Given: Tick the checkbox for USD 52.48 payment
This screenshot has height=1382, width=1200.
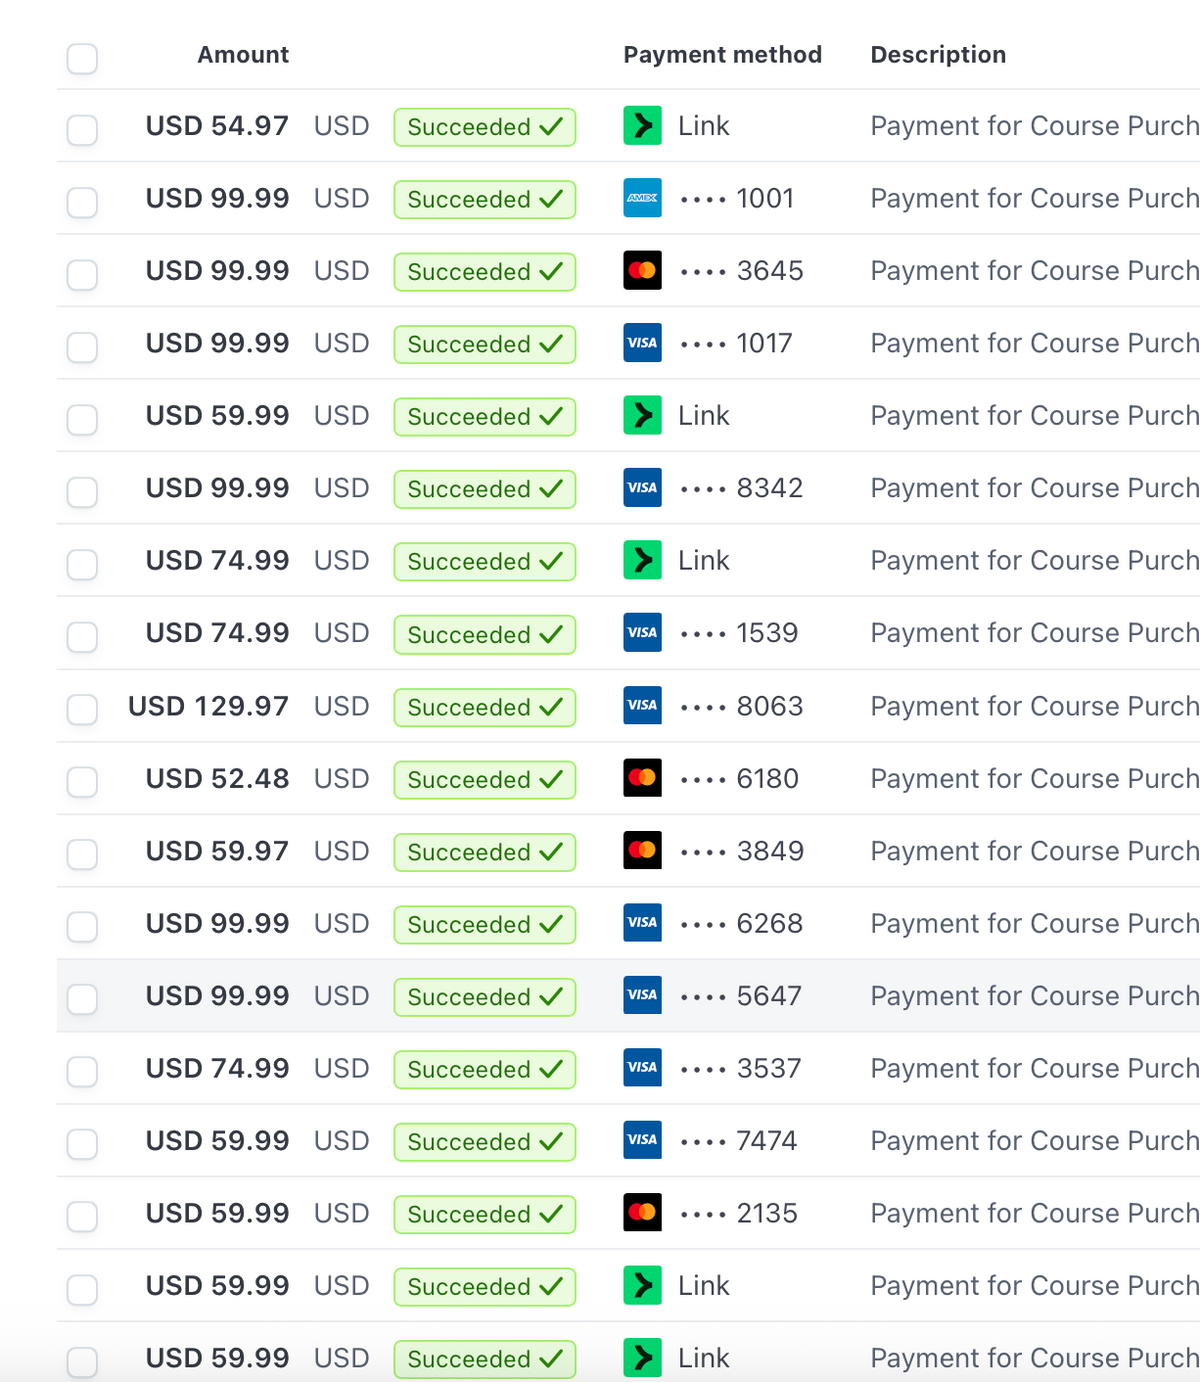Looking at the screenshot, I should [x=82, y=781].
